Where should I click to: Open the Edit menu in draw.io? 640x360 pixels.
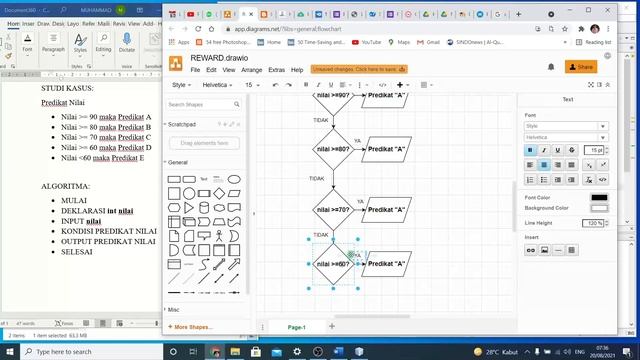[x=211, y=70]
